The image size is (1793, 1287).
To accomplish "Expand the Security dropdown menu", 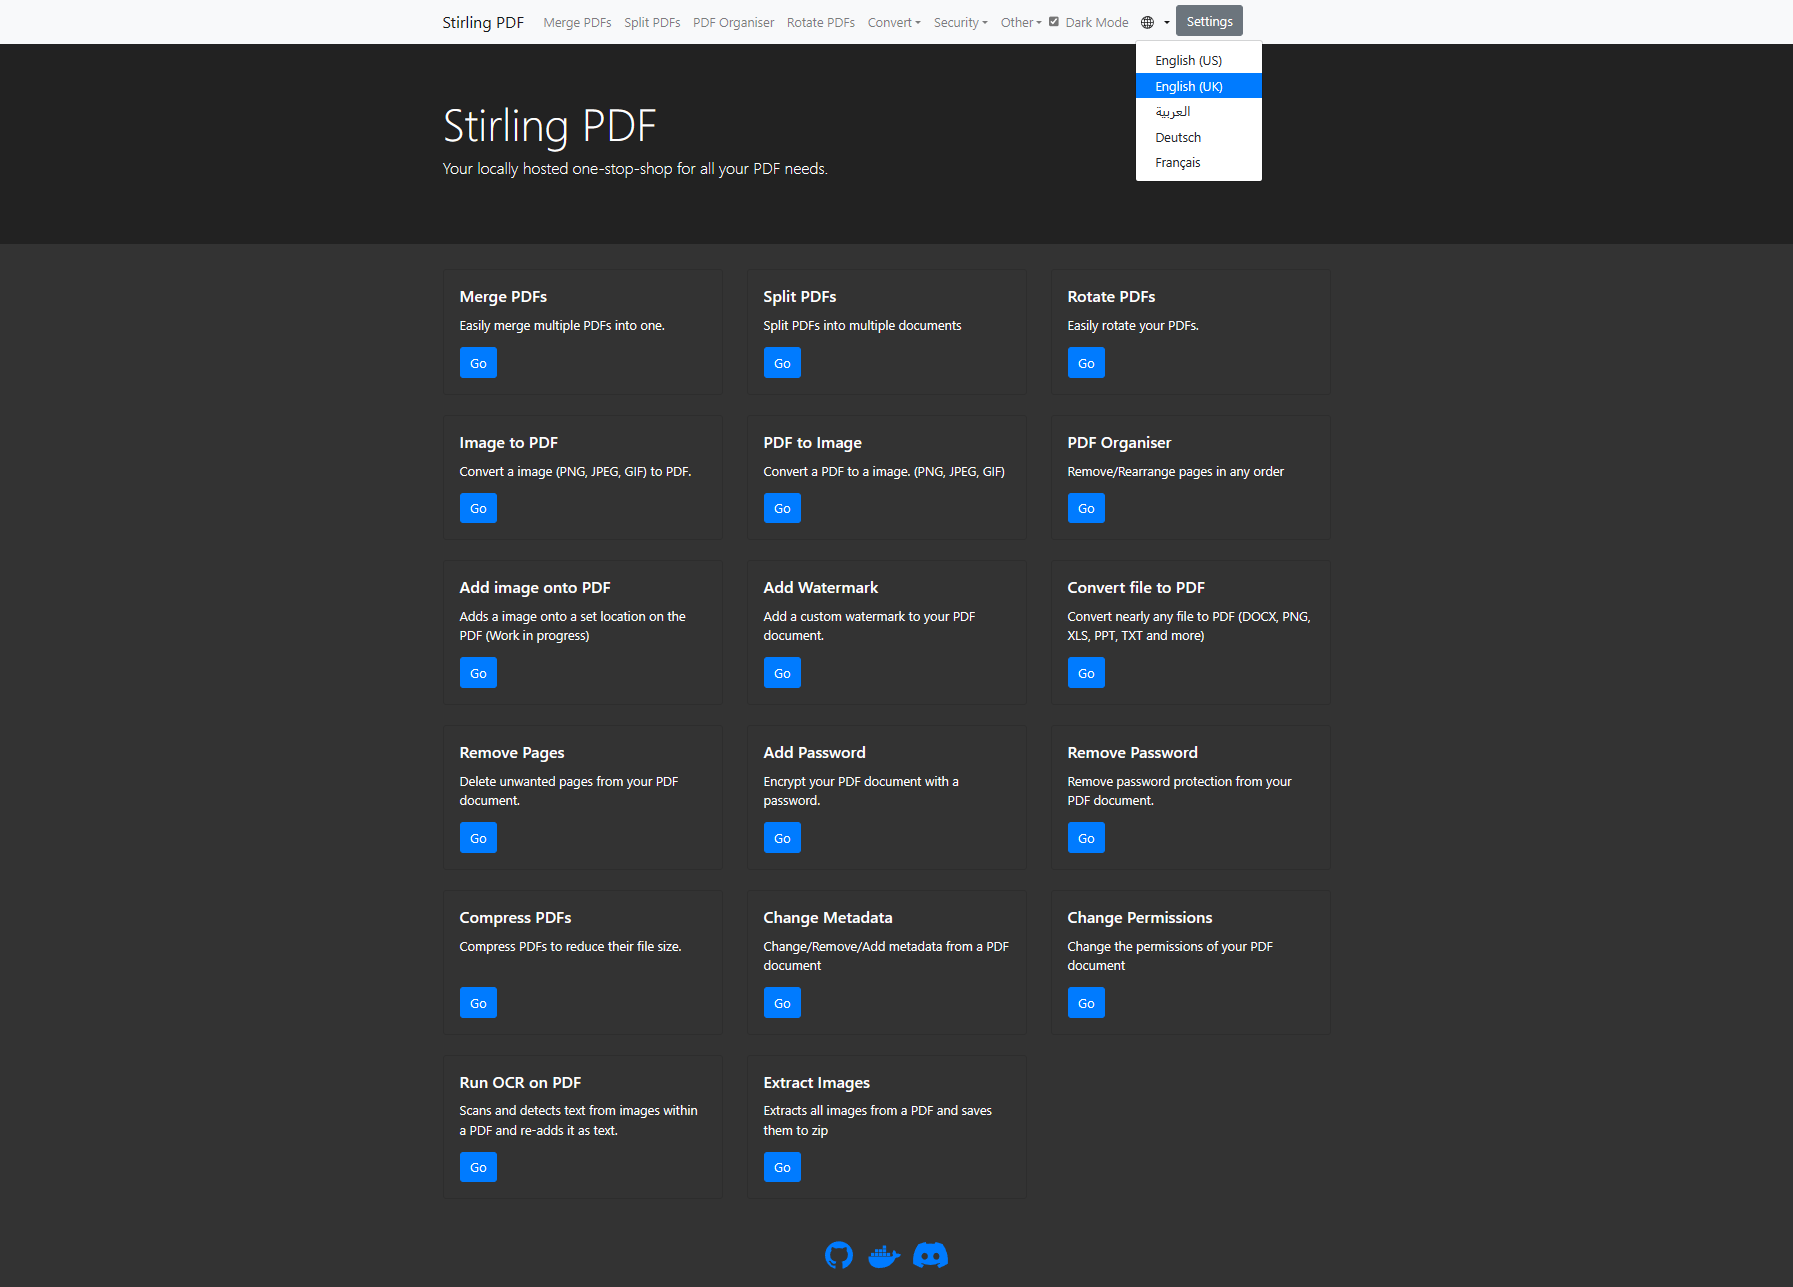I will [x=960, y=22].
